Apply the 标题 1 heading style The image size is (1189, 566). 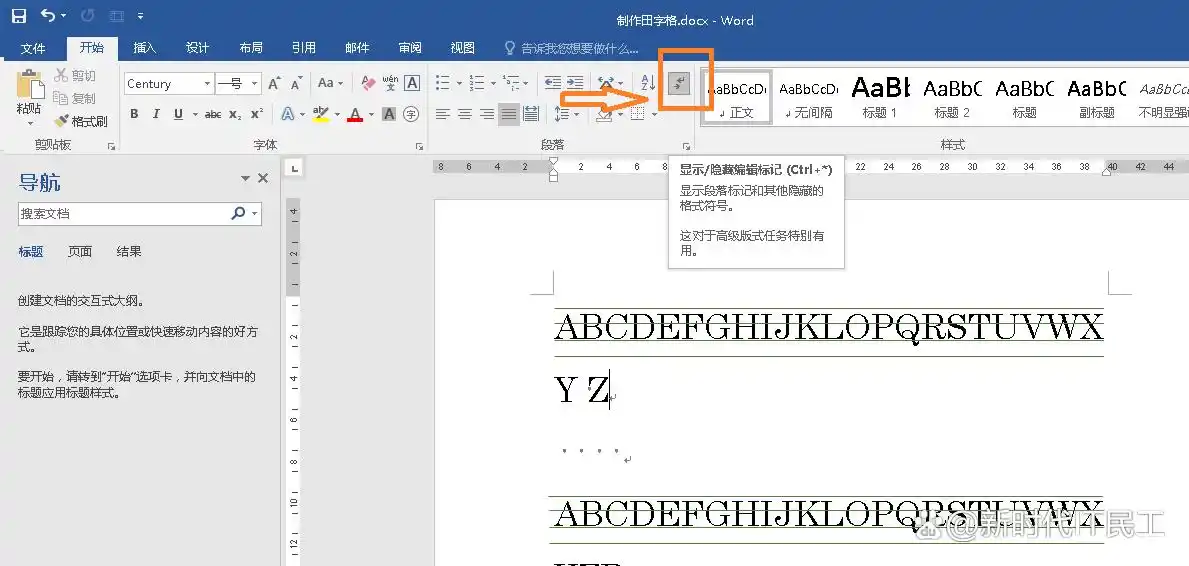[x=880, y=97]
